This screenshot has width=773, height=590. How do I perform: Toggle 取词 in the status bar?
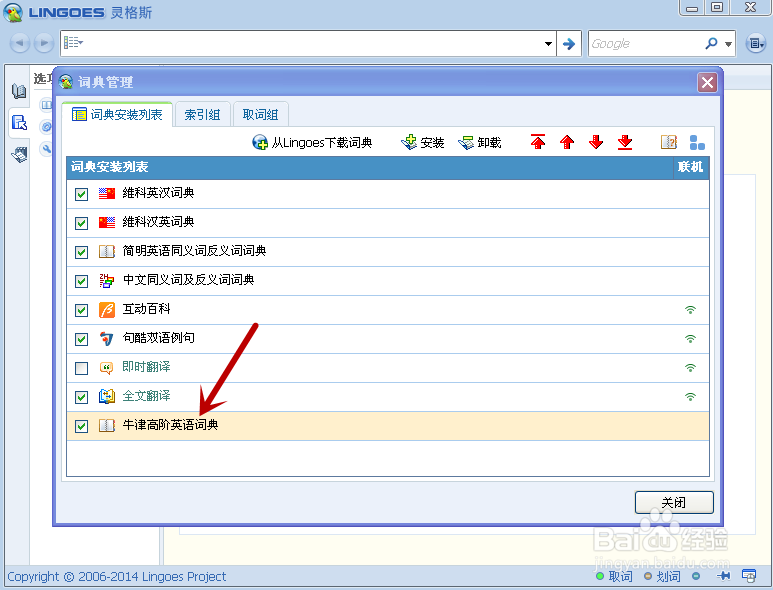614,576
